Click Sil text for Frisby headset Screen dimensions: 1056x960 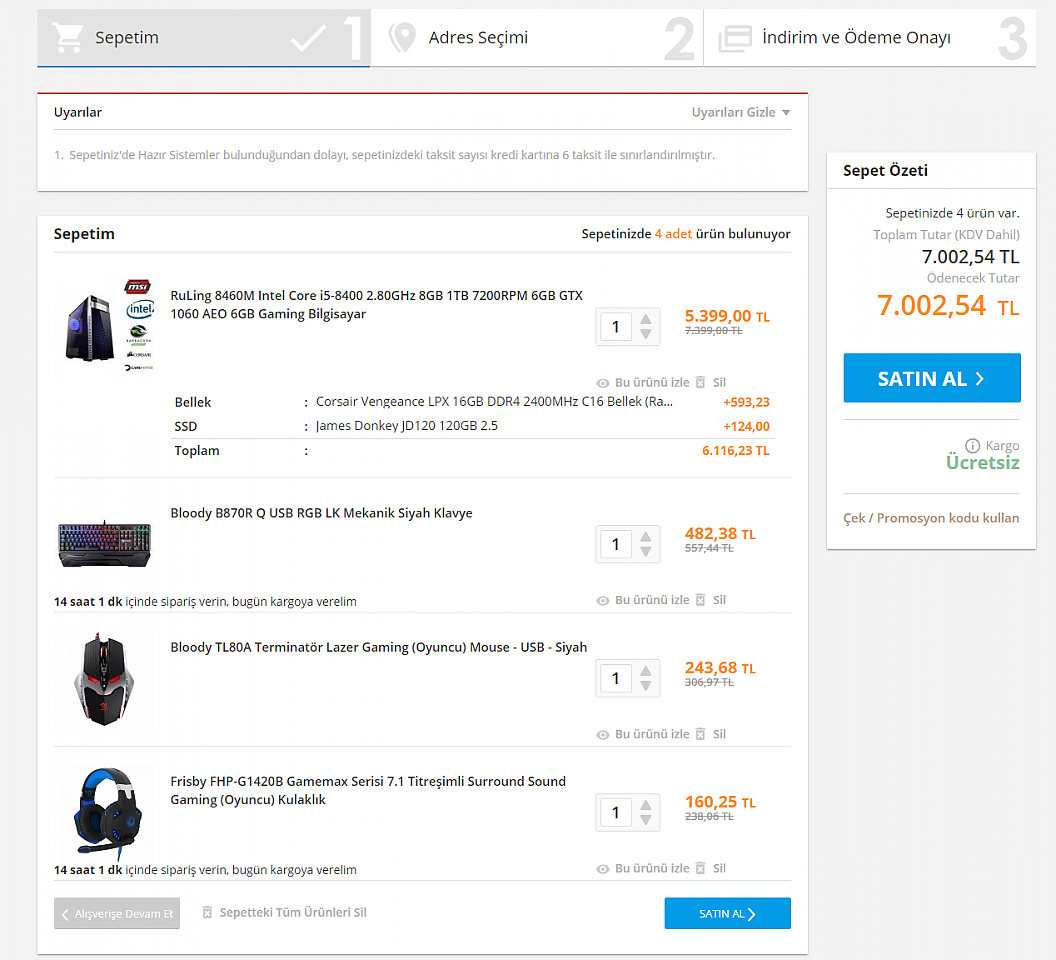pos(719,868)
